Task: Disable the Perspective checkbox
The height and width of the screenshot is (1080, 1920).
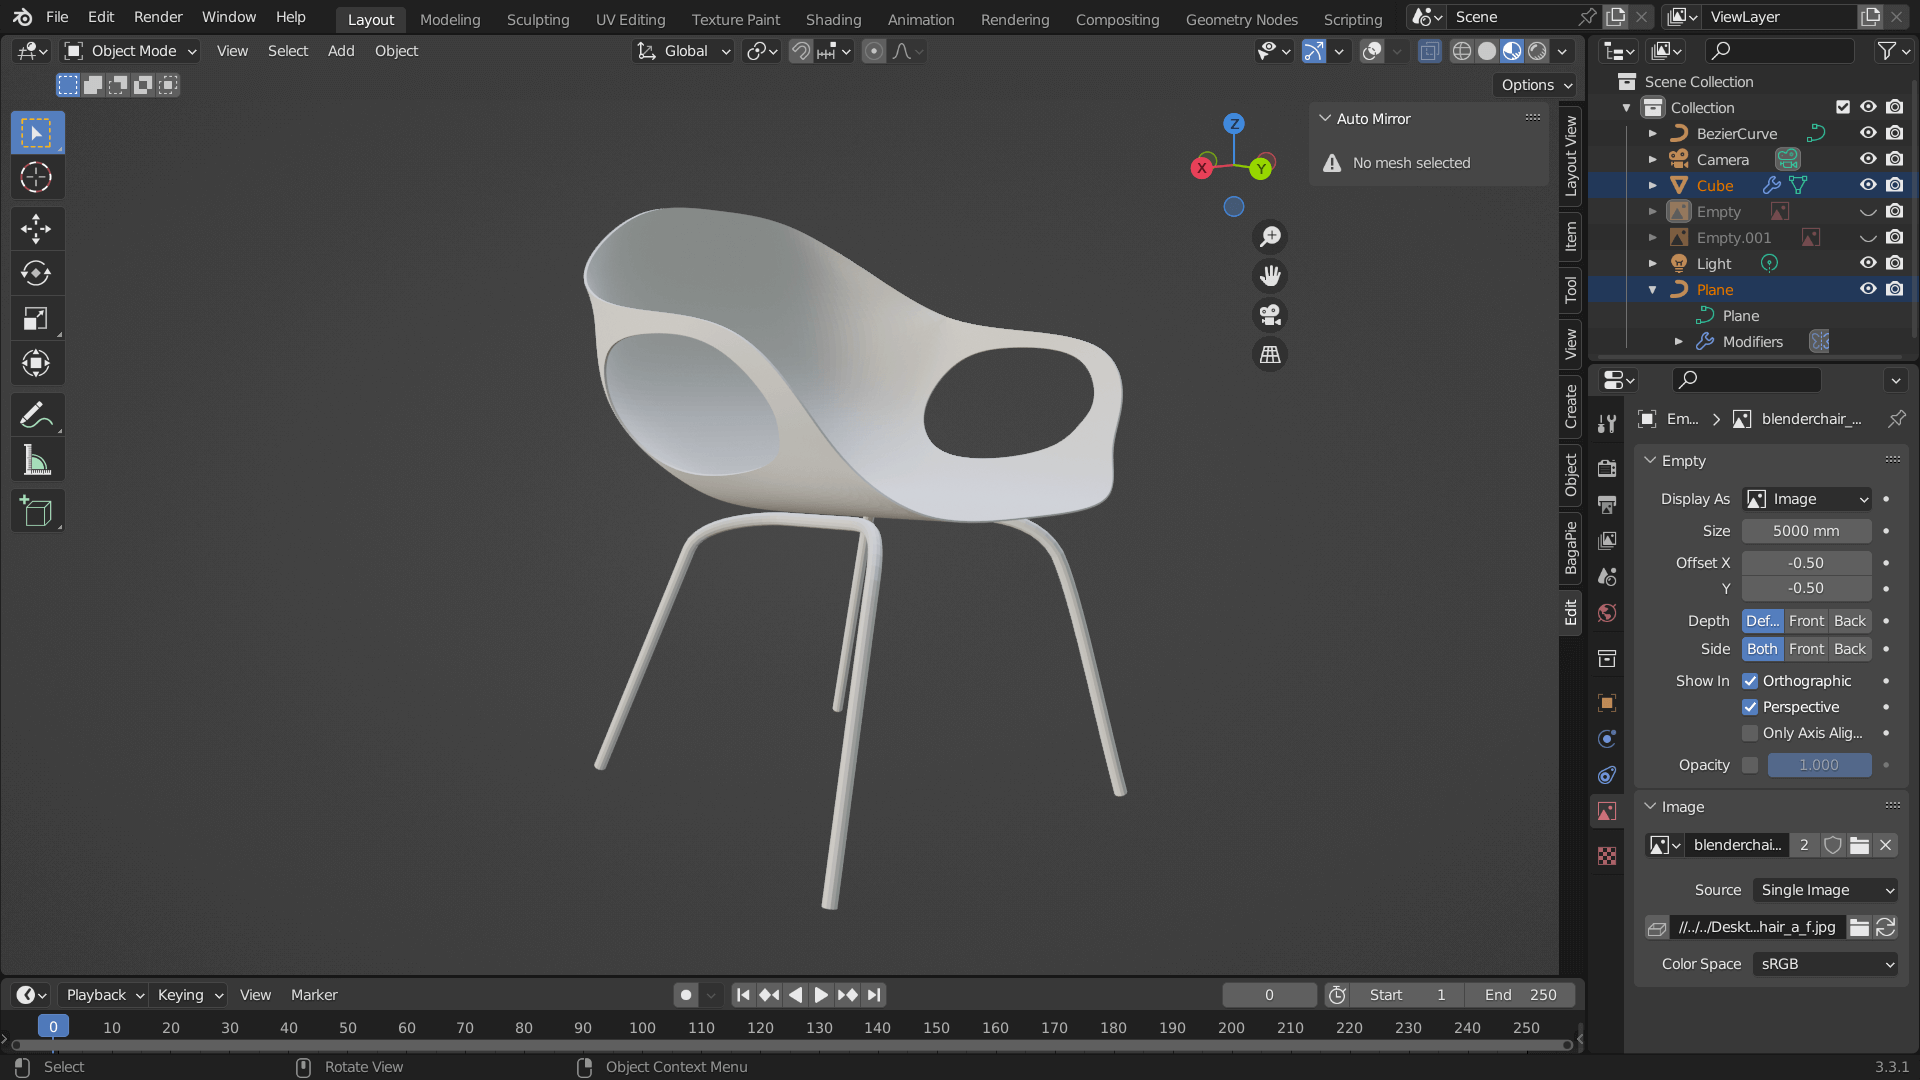Action: coord(1750,707)
